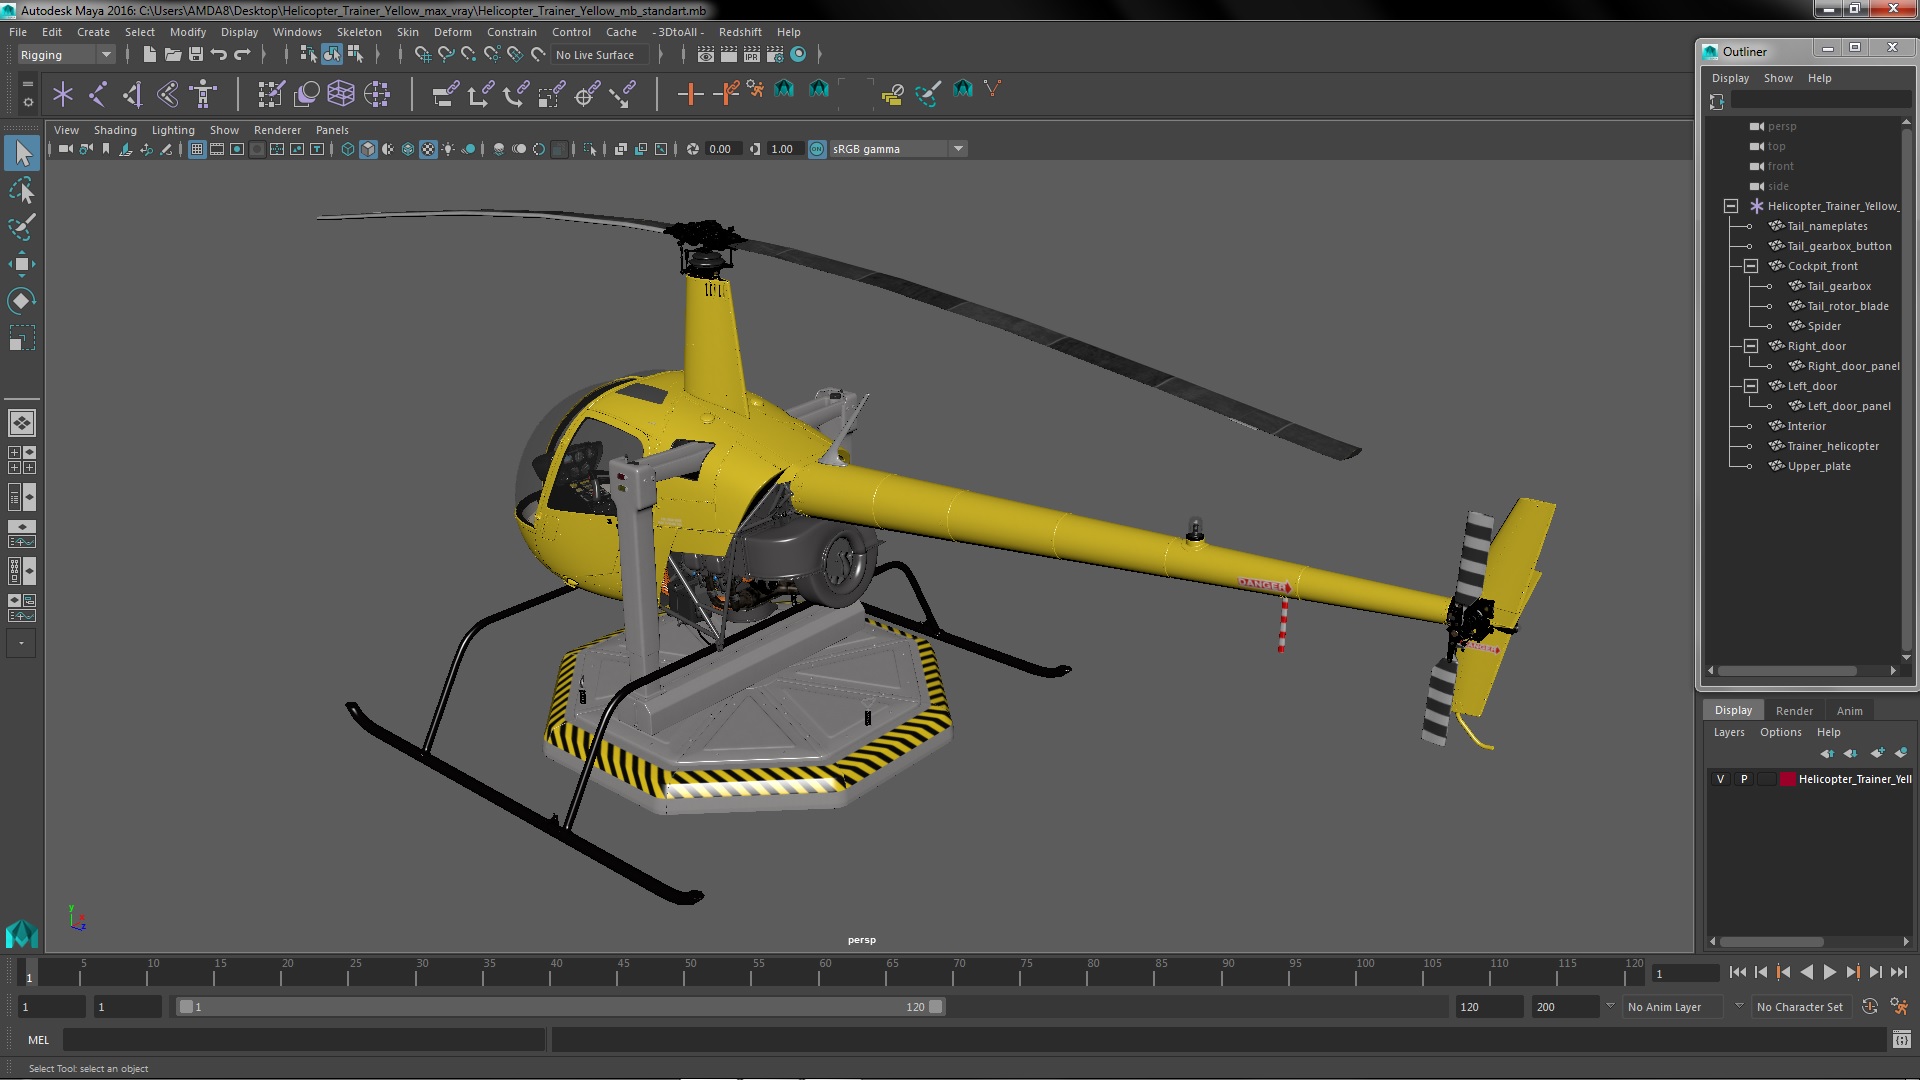
Task: Click the Redo arrow icon
Action: (242, 55)
